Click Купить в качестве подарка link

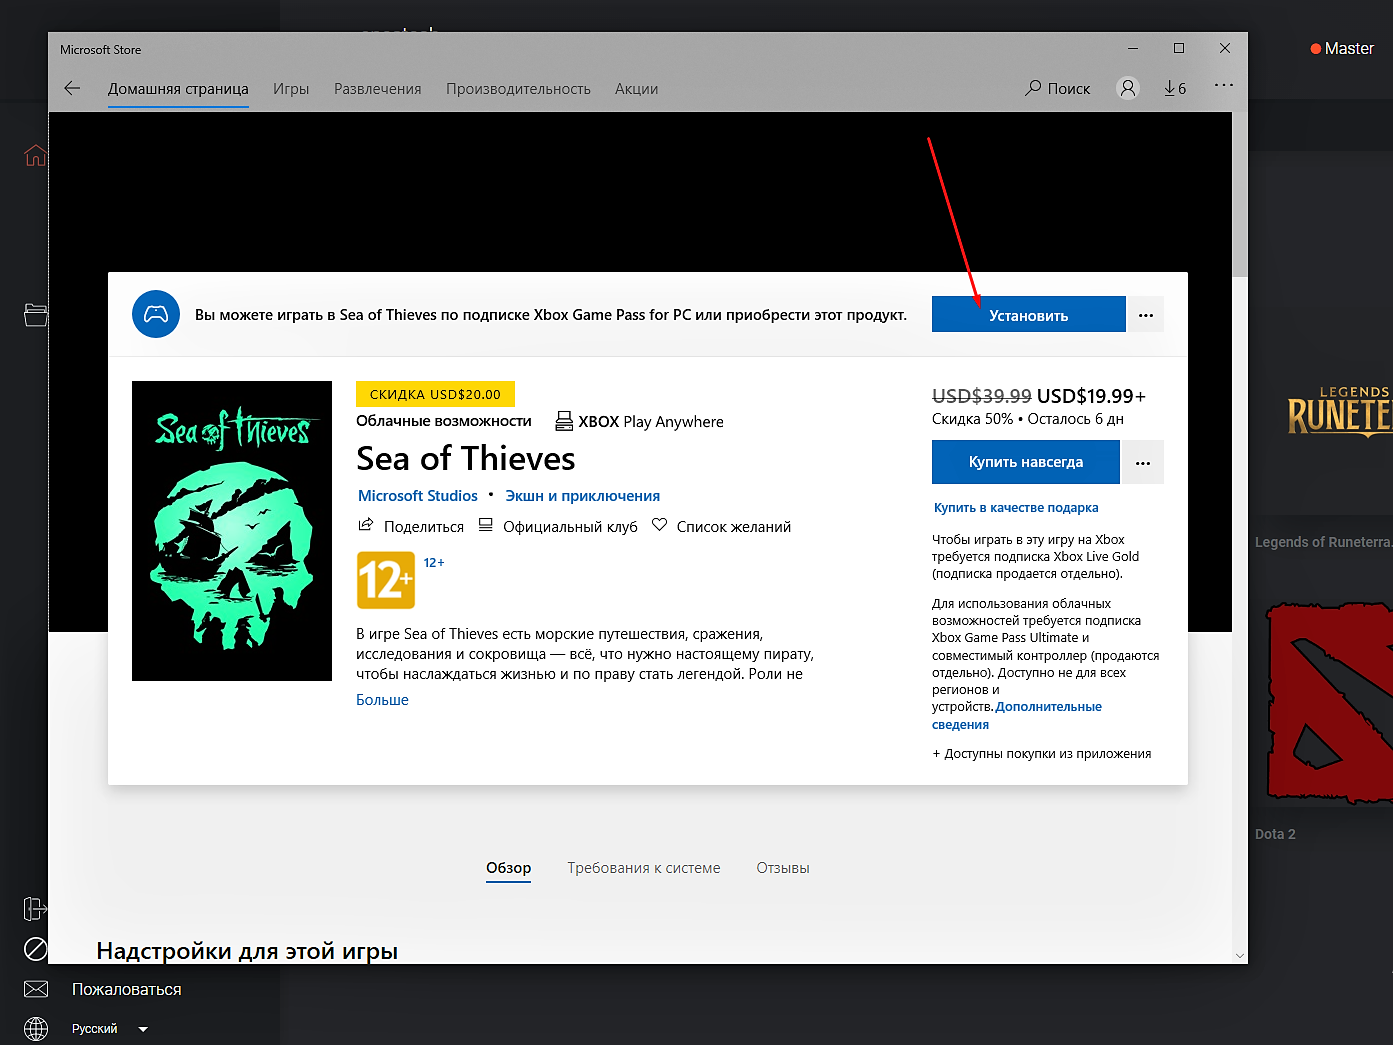(1016, 508)
